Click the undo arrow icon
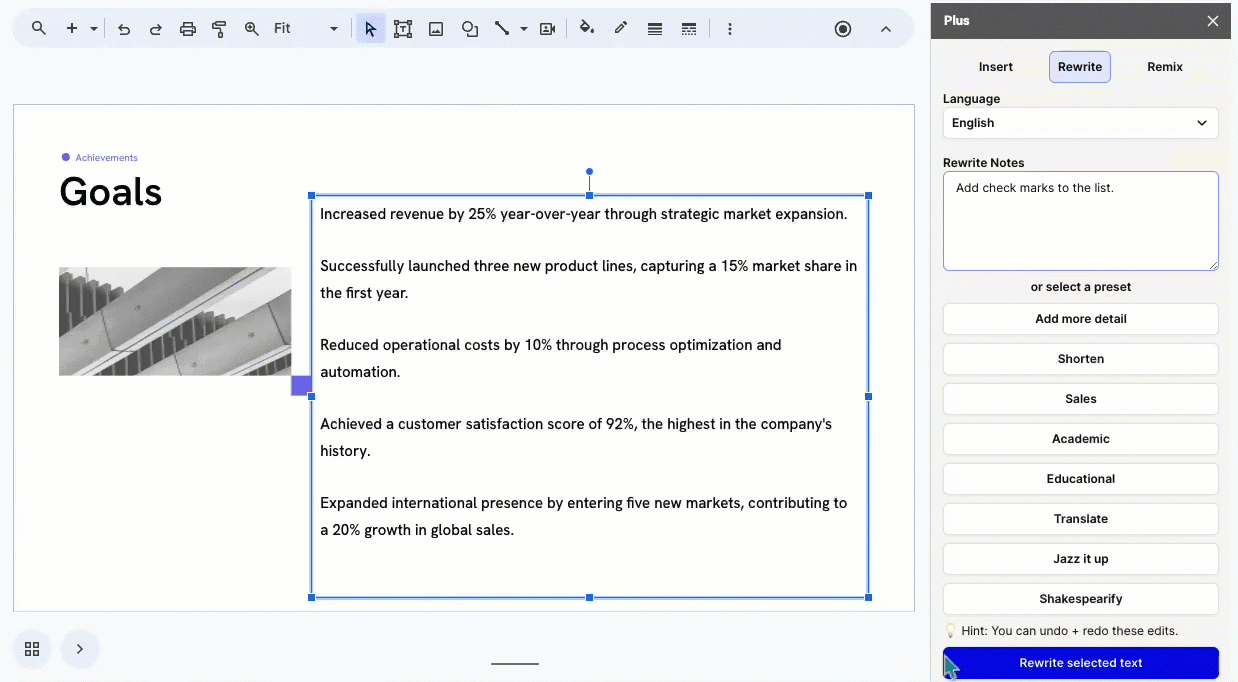Image resolution: width=1238 pixels, height=682 pixels. point(124,29)
